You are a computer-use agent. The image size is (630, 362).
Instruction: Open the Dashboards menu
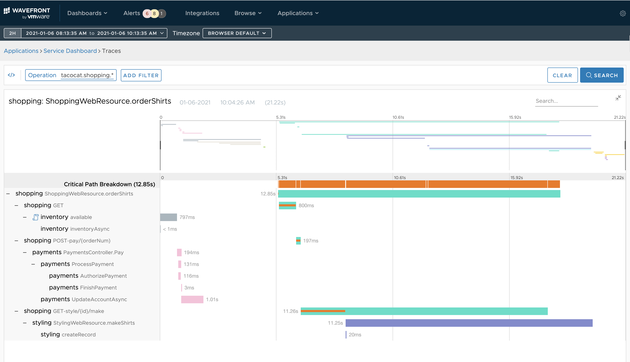[87, 13]
